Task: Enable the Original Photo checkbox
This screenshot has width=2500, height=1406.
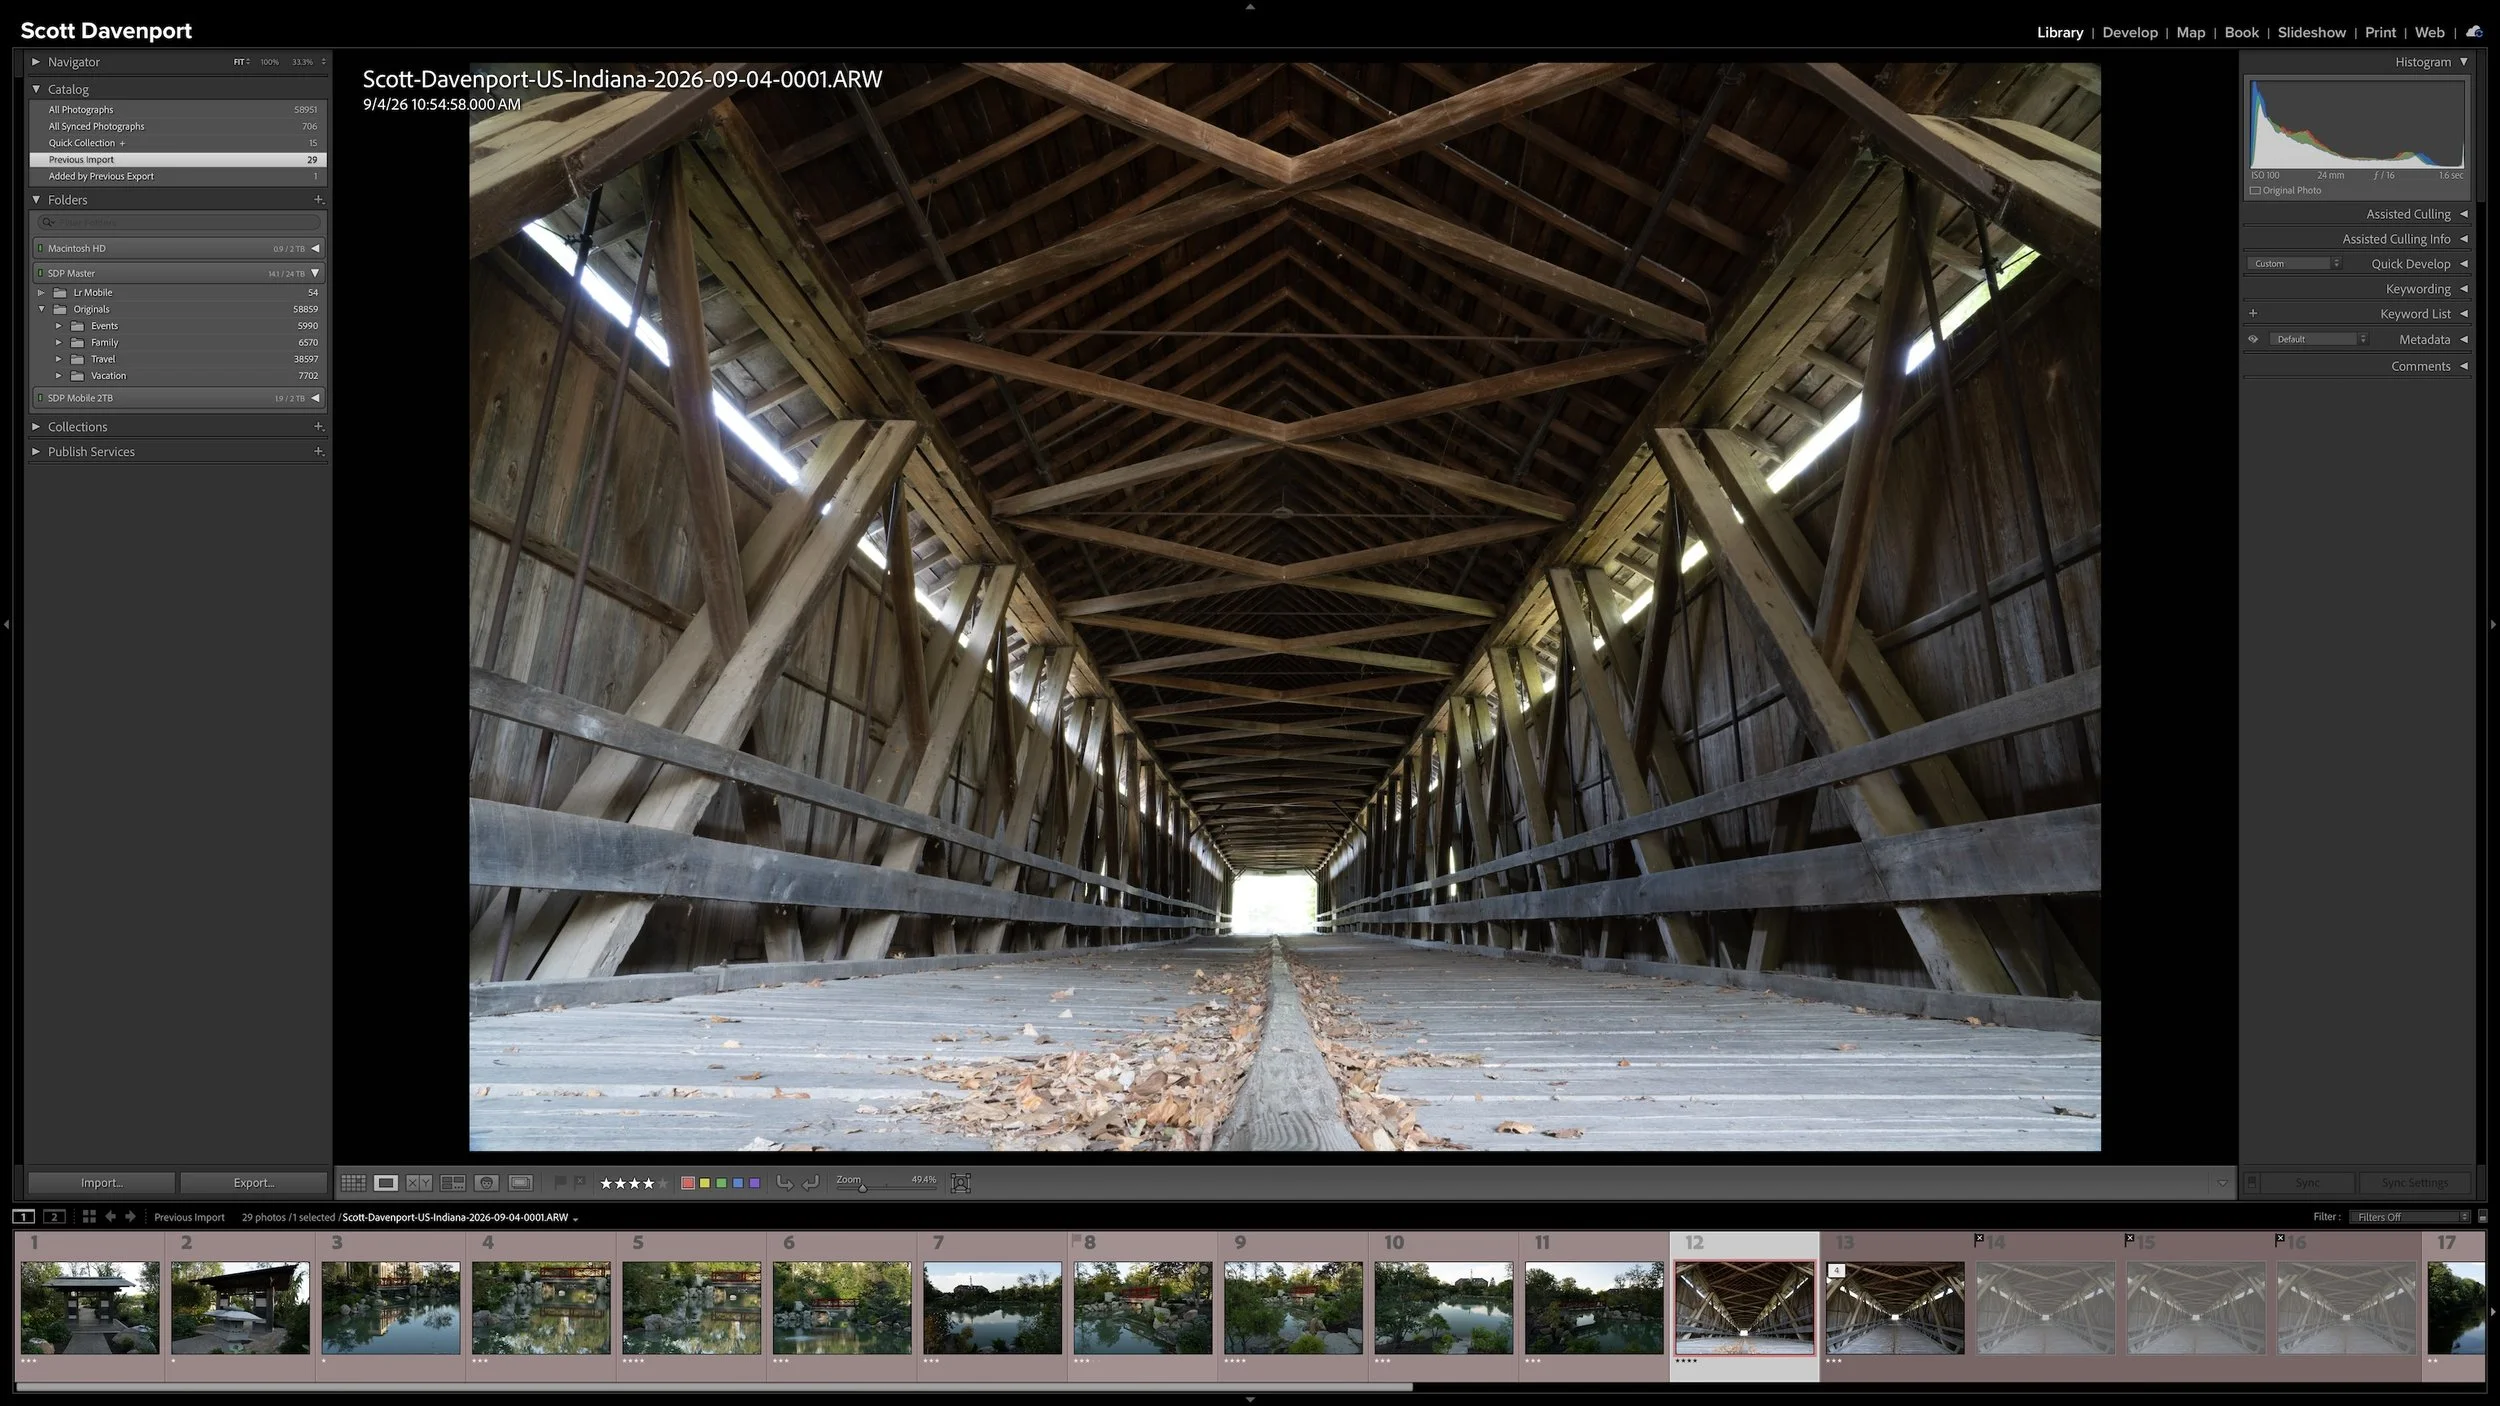Action: click(x=2255, y=191)
